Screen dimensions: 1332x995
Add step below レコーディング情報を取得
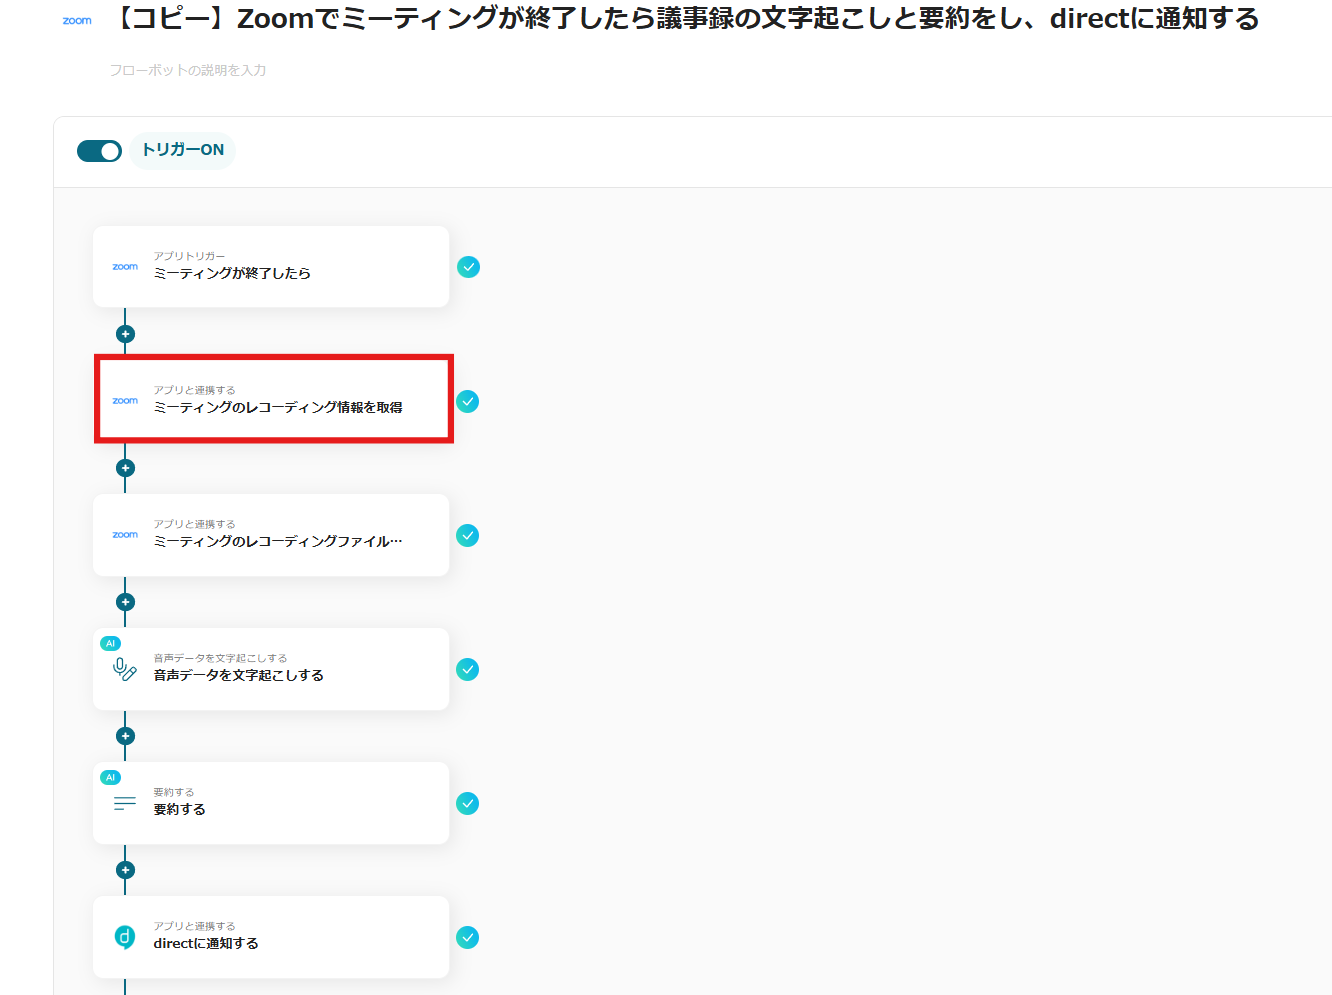pos(125,468)
